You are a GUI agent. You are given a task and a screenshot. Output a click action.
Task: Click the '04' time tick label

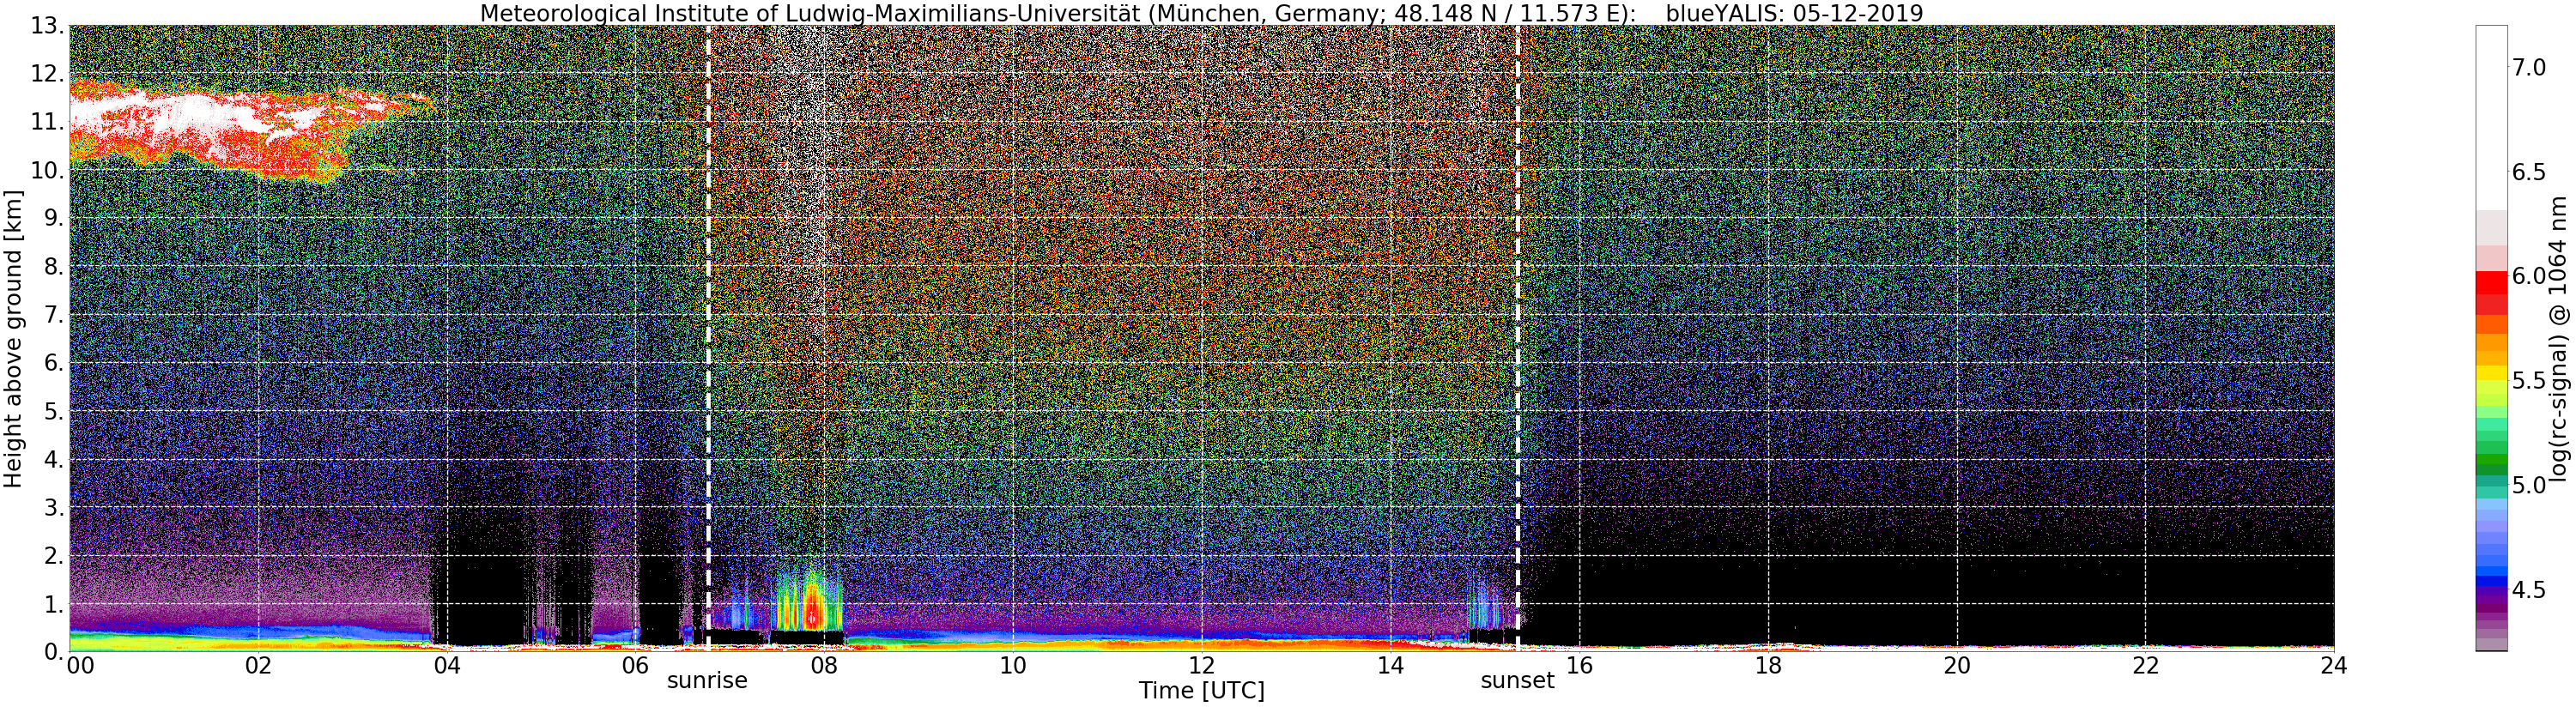447,665
